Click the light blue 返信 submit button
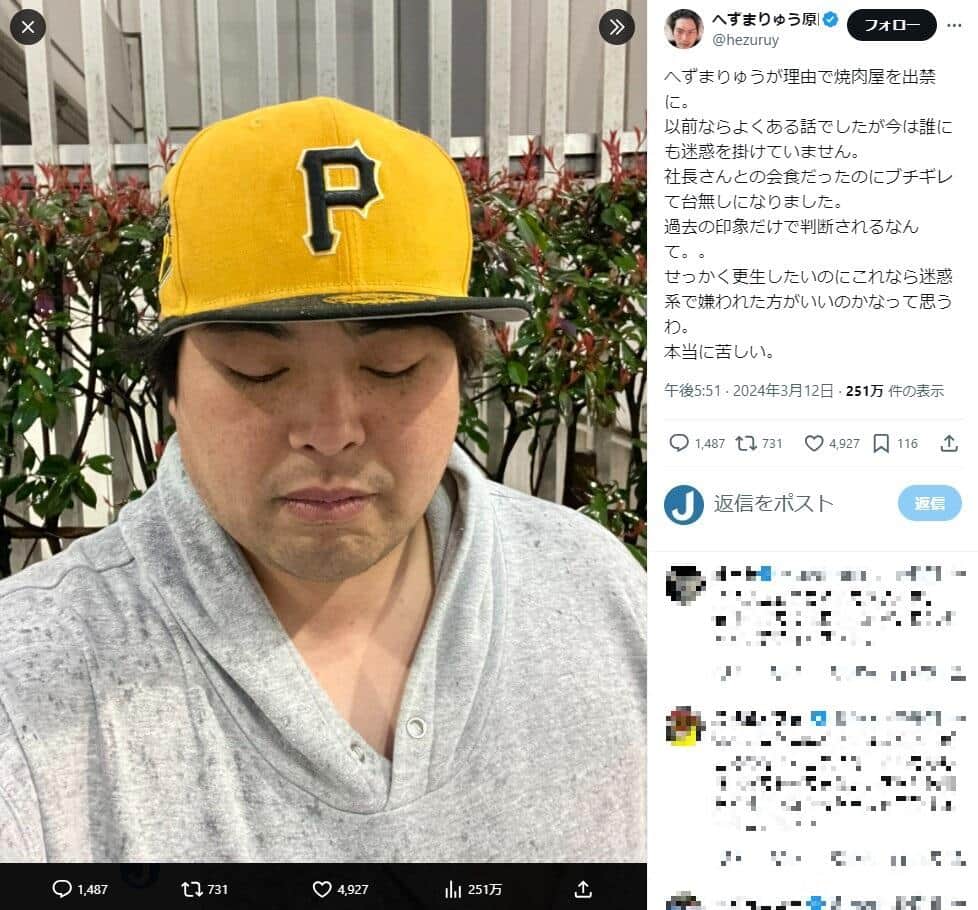This screenshot has width=978, height=910. click(929, 503)
